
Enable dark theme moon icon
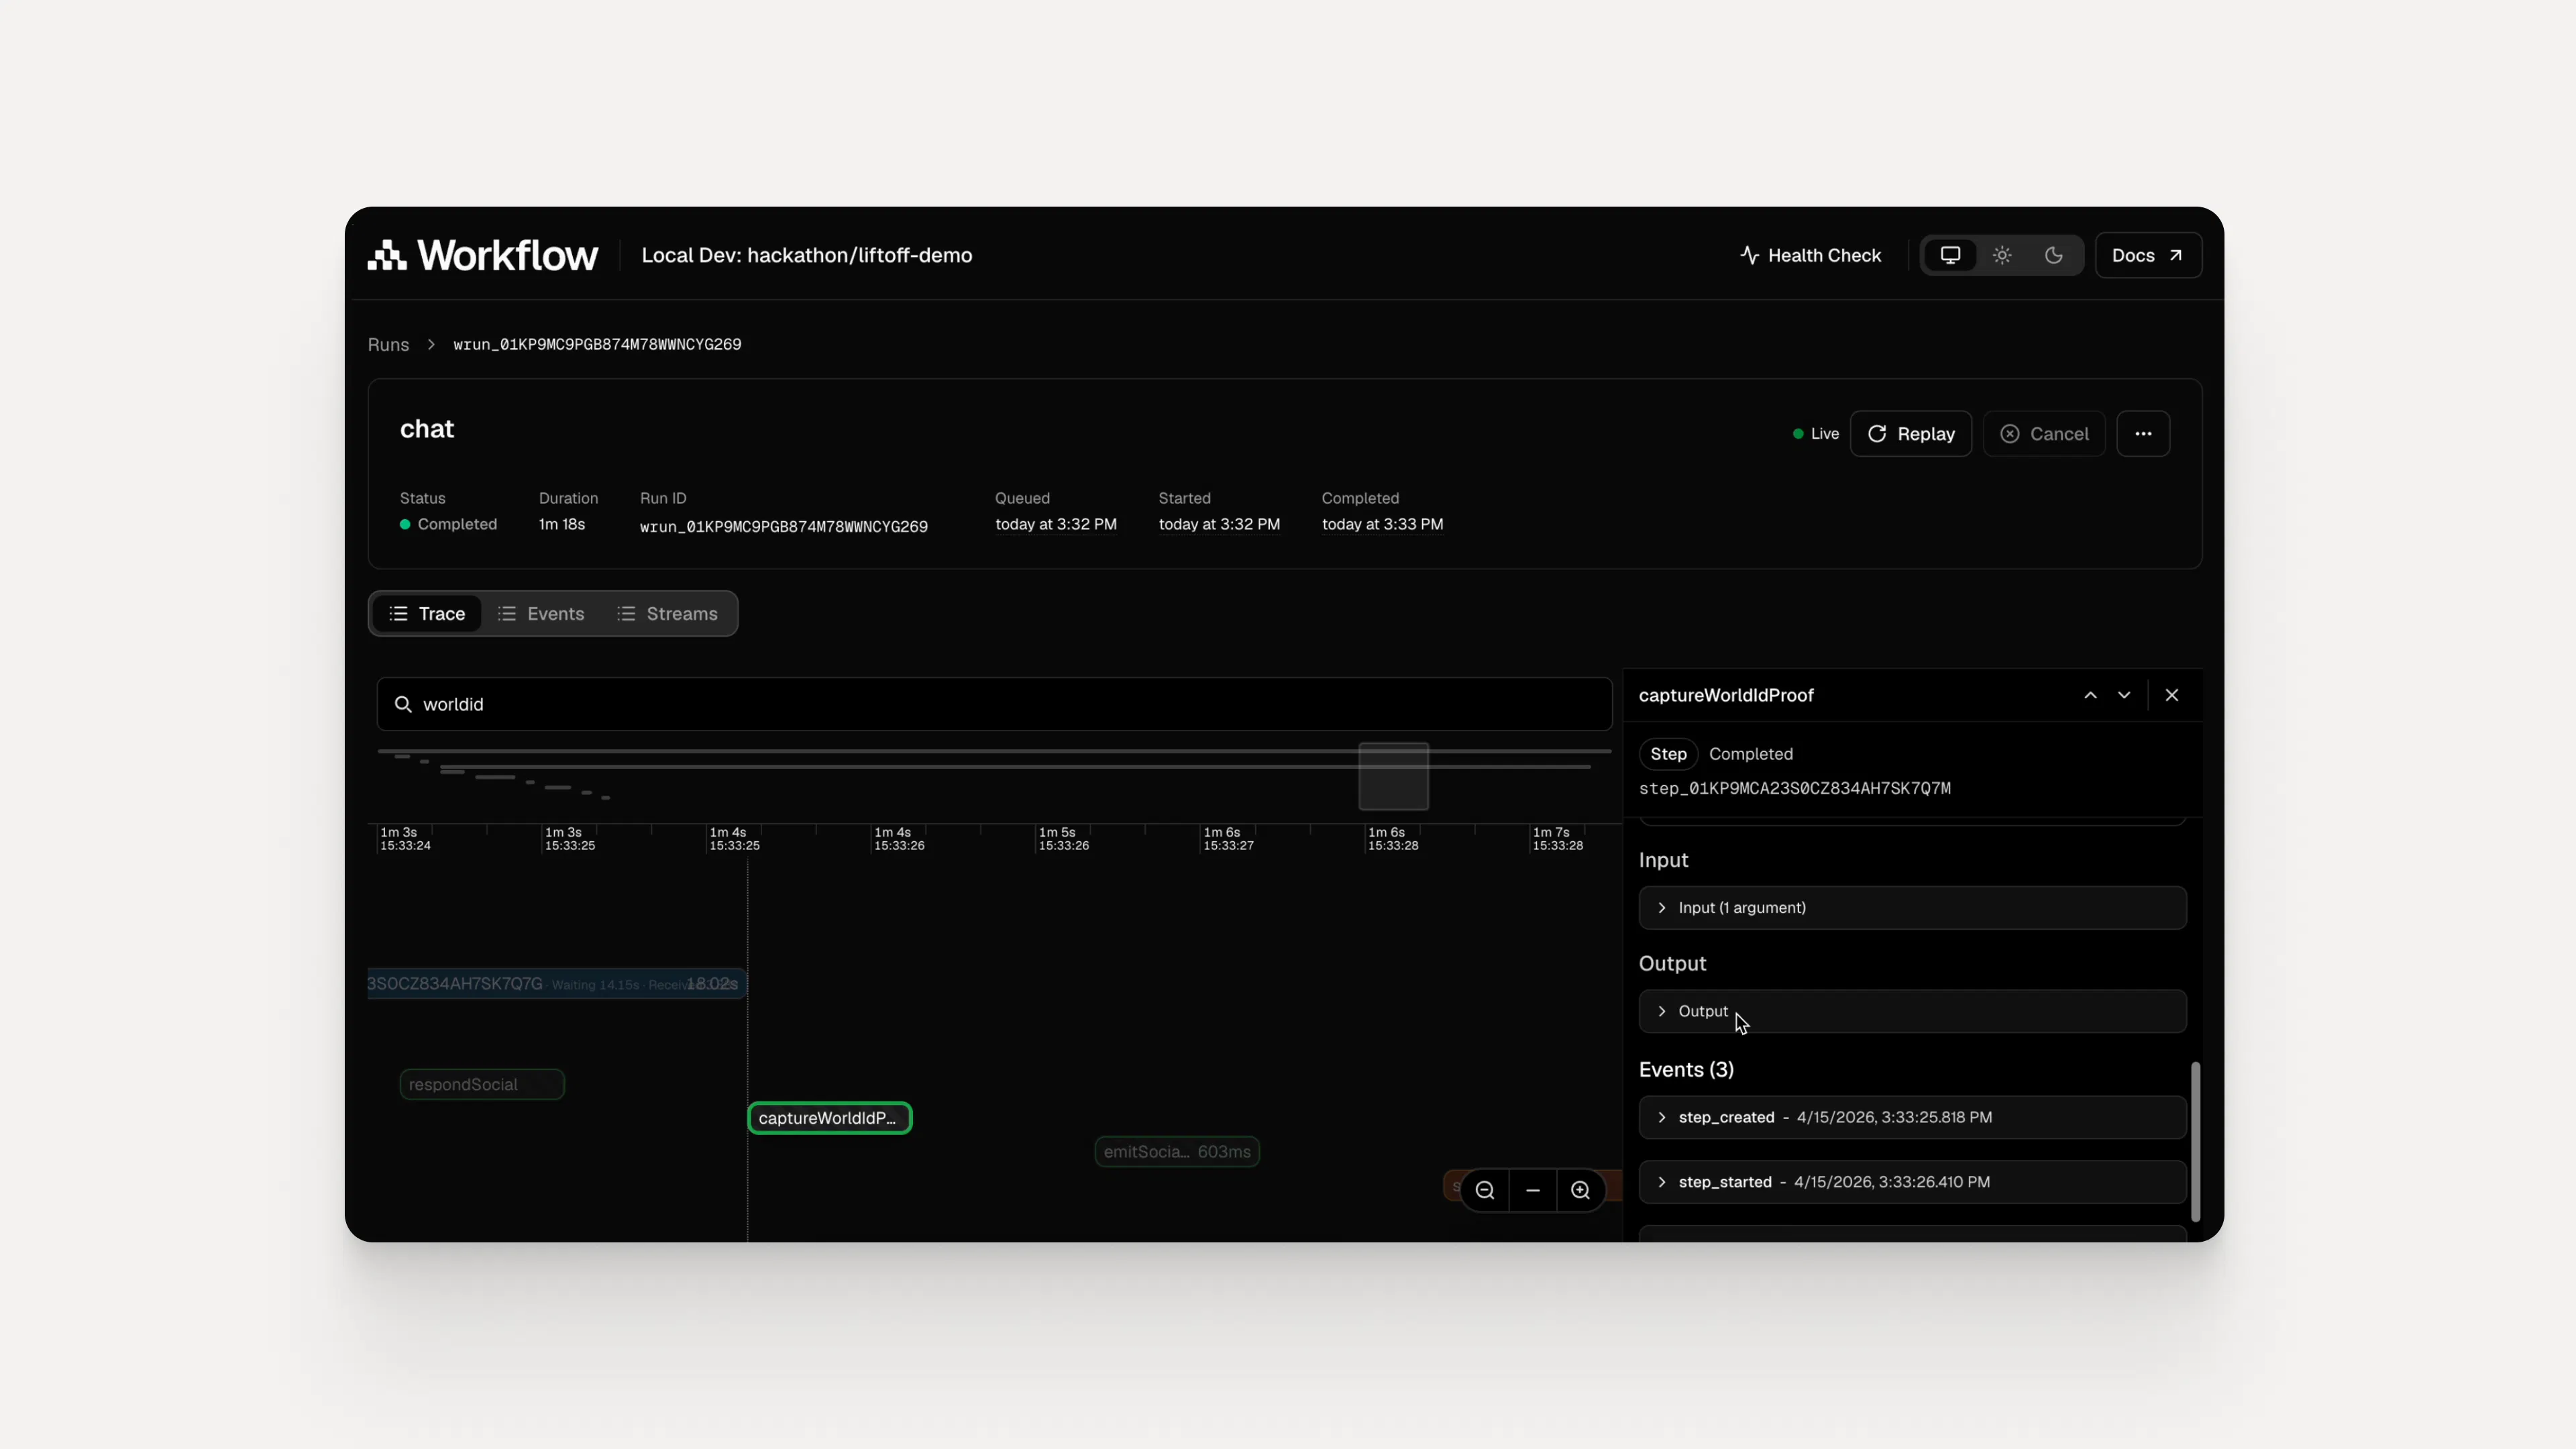coord(2053,255)
